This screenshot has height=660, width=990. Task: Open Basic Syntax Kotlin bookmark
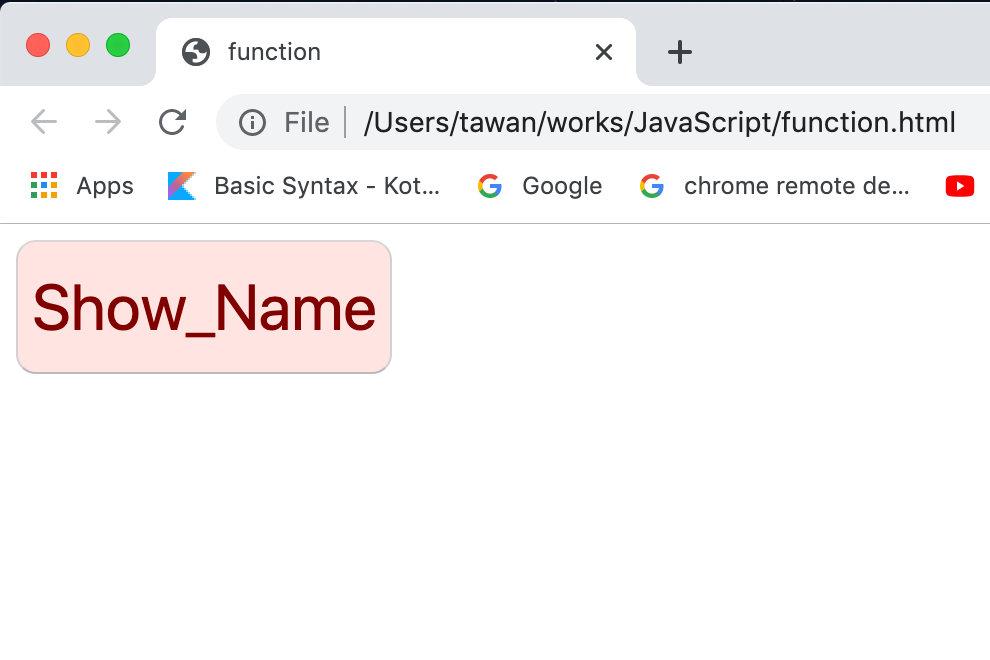click(304, 186)
